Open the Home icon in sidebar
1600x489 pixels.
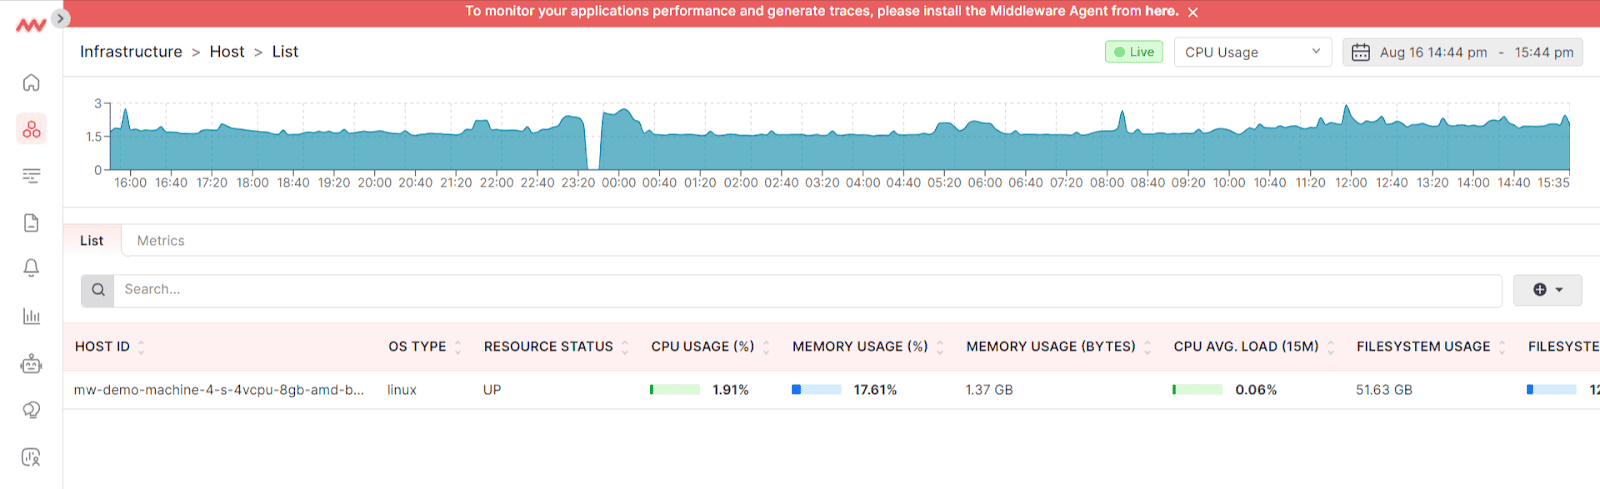coord(31,82)
